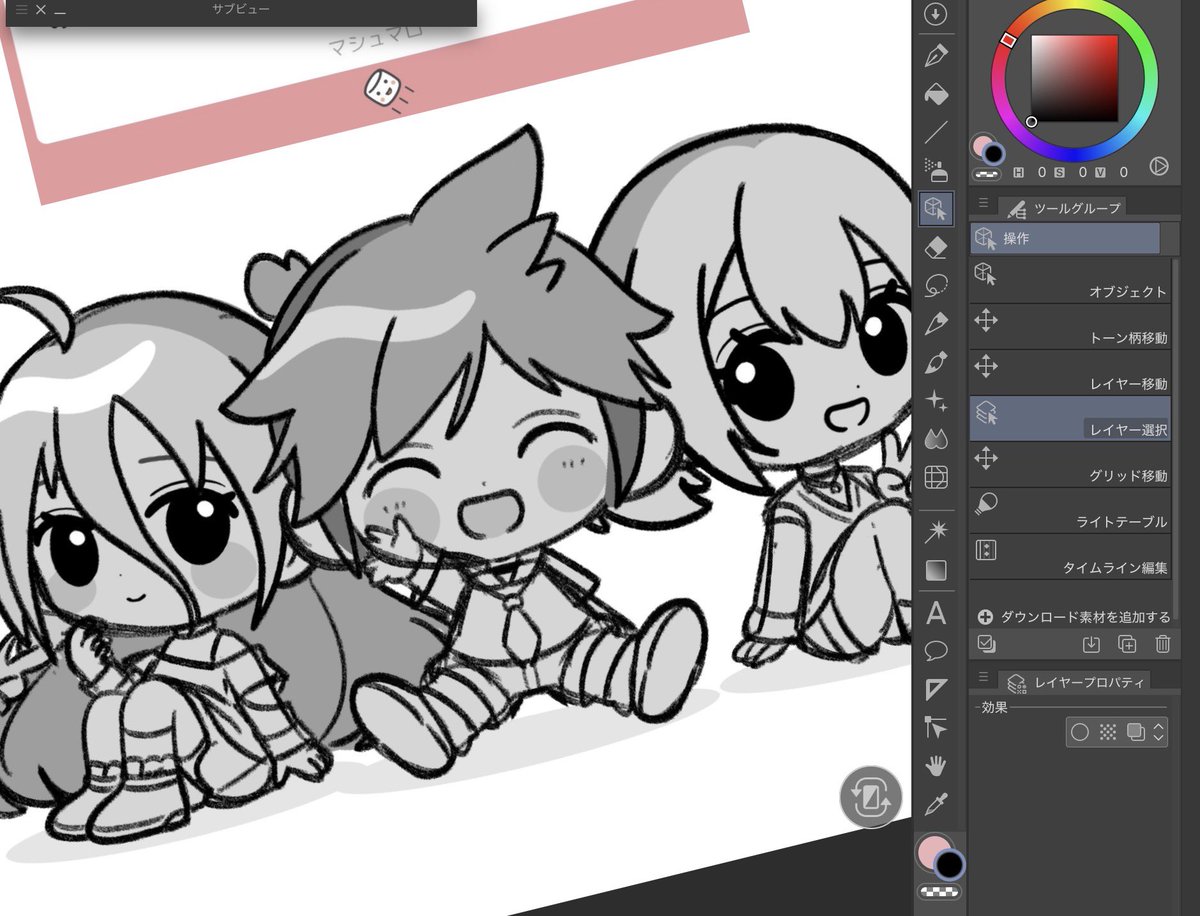
Task: Toggle the Border effect circle in Layer Property
Action: 1080,732
